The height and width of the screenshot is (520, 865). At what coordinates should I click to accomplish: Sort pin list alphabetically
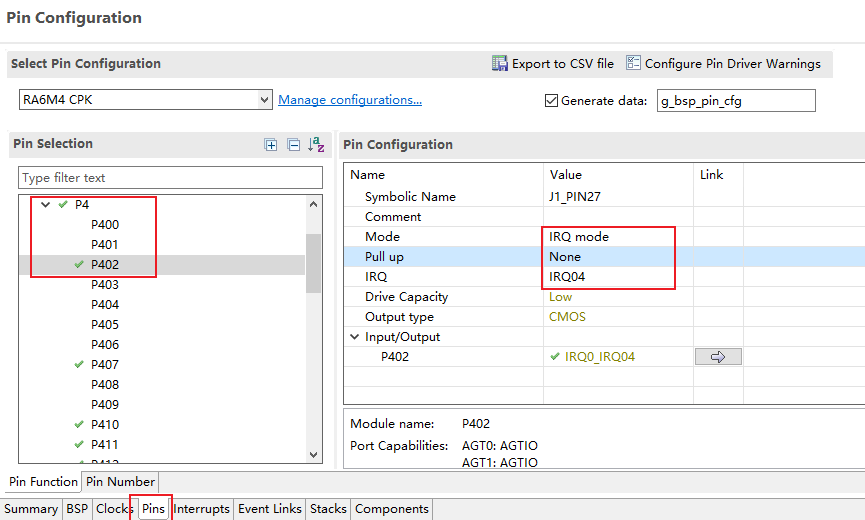pyautogui.click(x=316, y=145)
